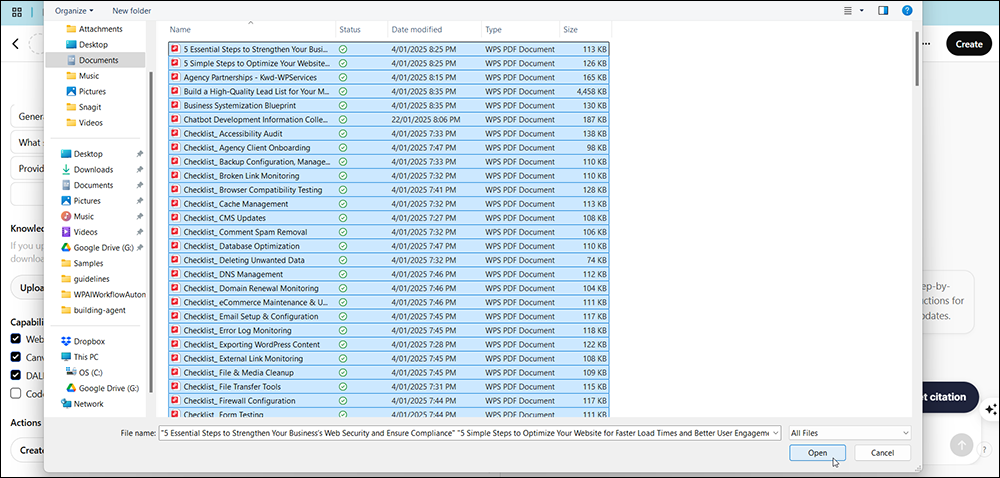
Task: Expand the File name history dropdown arrow
Action: (x=776, y=433)
